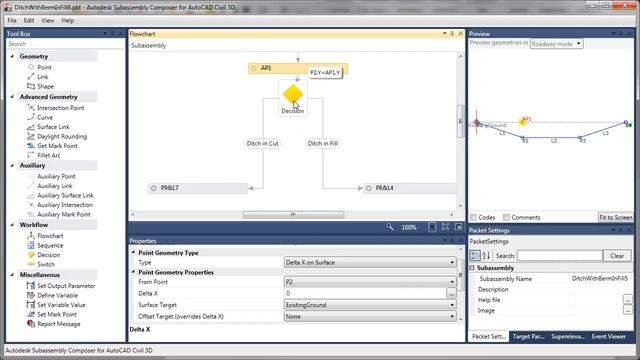
Task: Sort Packet Settings alphabetically
Action: tap(486, 256)
